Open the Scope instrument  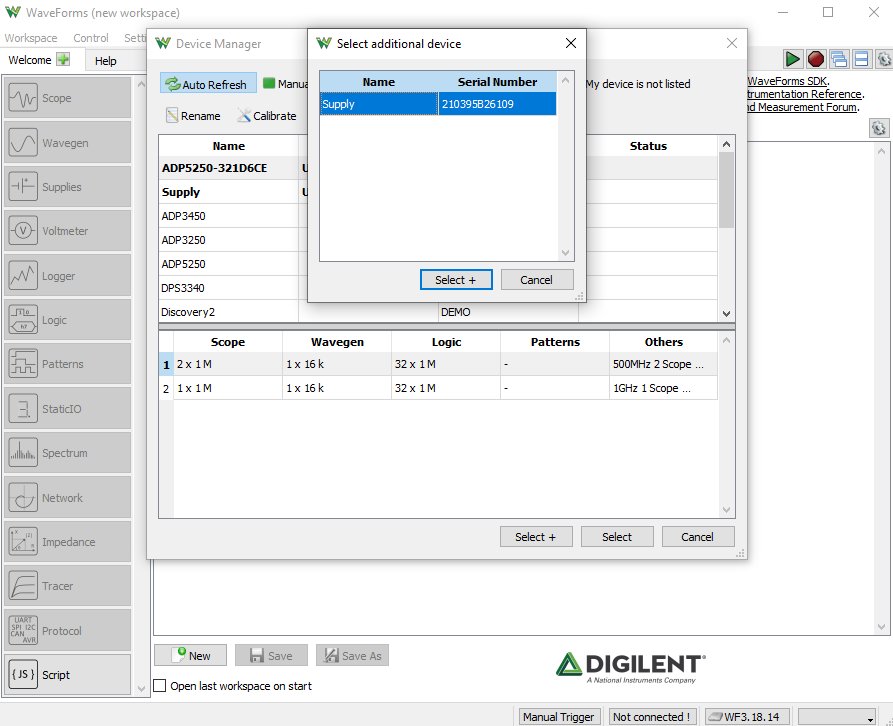point(67,98)
